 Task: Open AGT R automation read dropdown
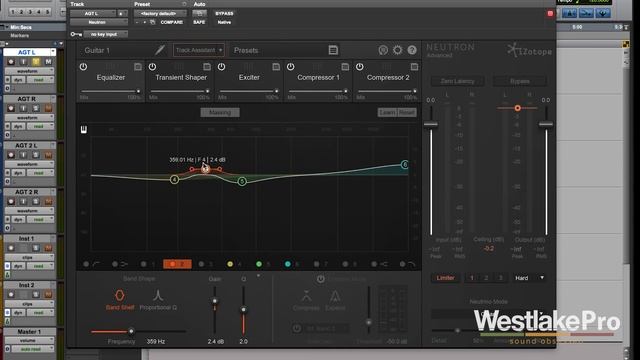point(41,127)
